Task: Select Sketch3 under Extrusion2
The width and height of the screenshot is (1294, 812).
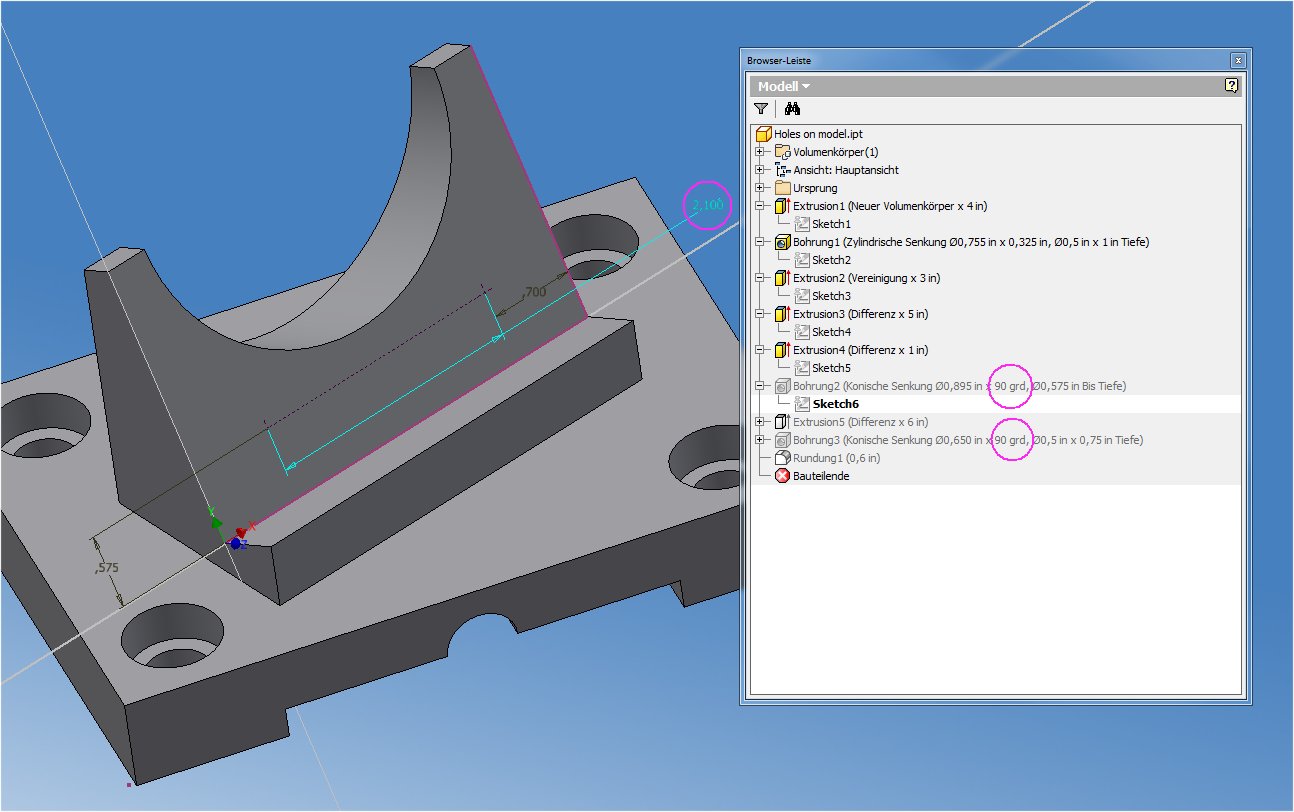Action: tap(831, 296)
